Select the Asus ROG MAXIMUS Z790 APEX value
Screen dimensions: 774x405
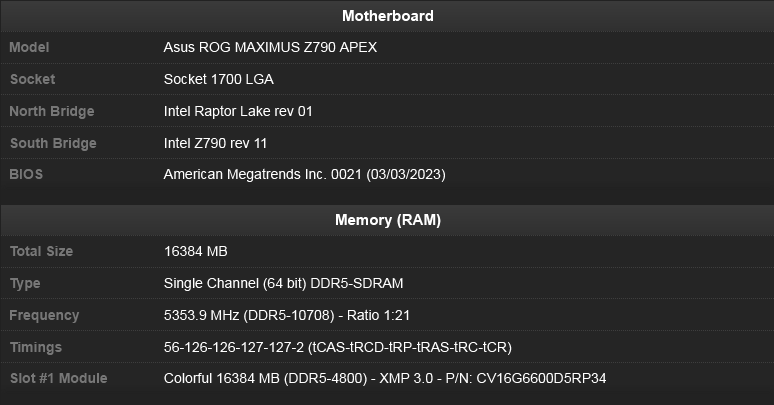pos(270,47)
